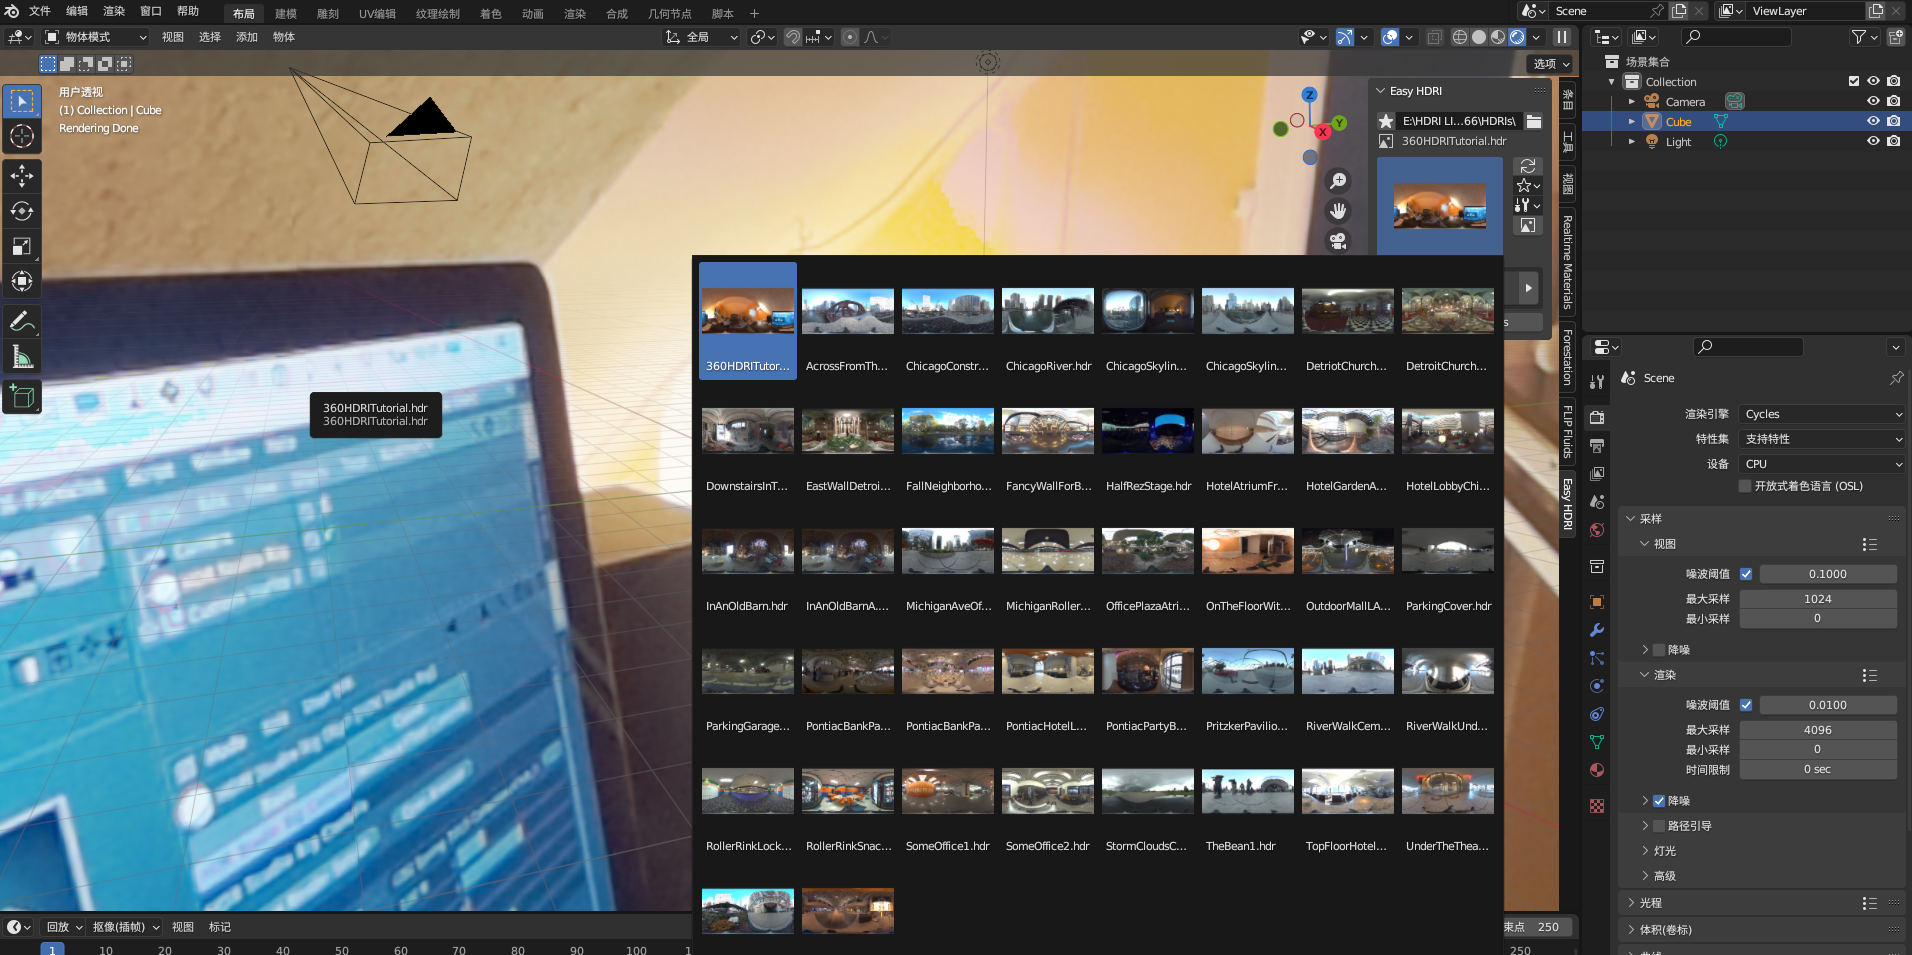
Task: Choose the combined Transform tool
Action: (x=22, y=281)
